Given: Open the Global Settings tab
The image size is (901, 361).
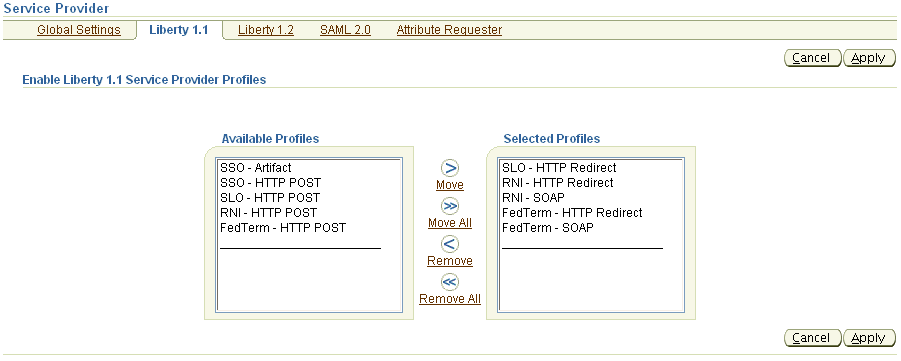Looking at the screenshot, I should [79, 30].
